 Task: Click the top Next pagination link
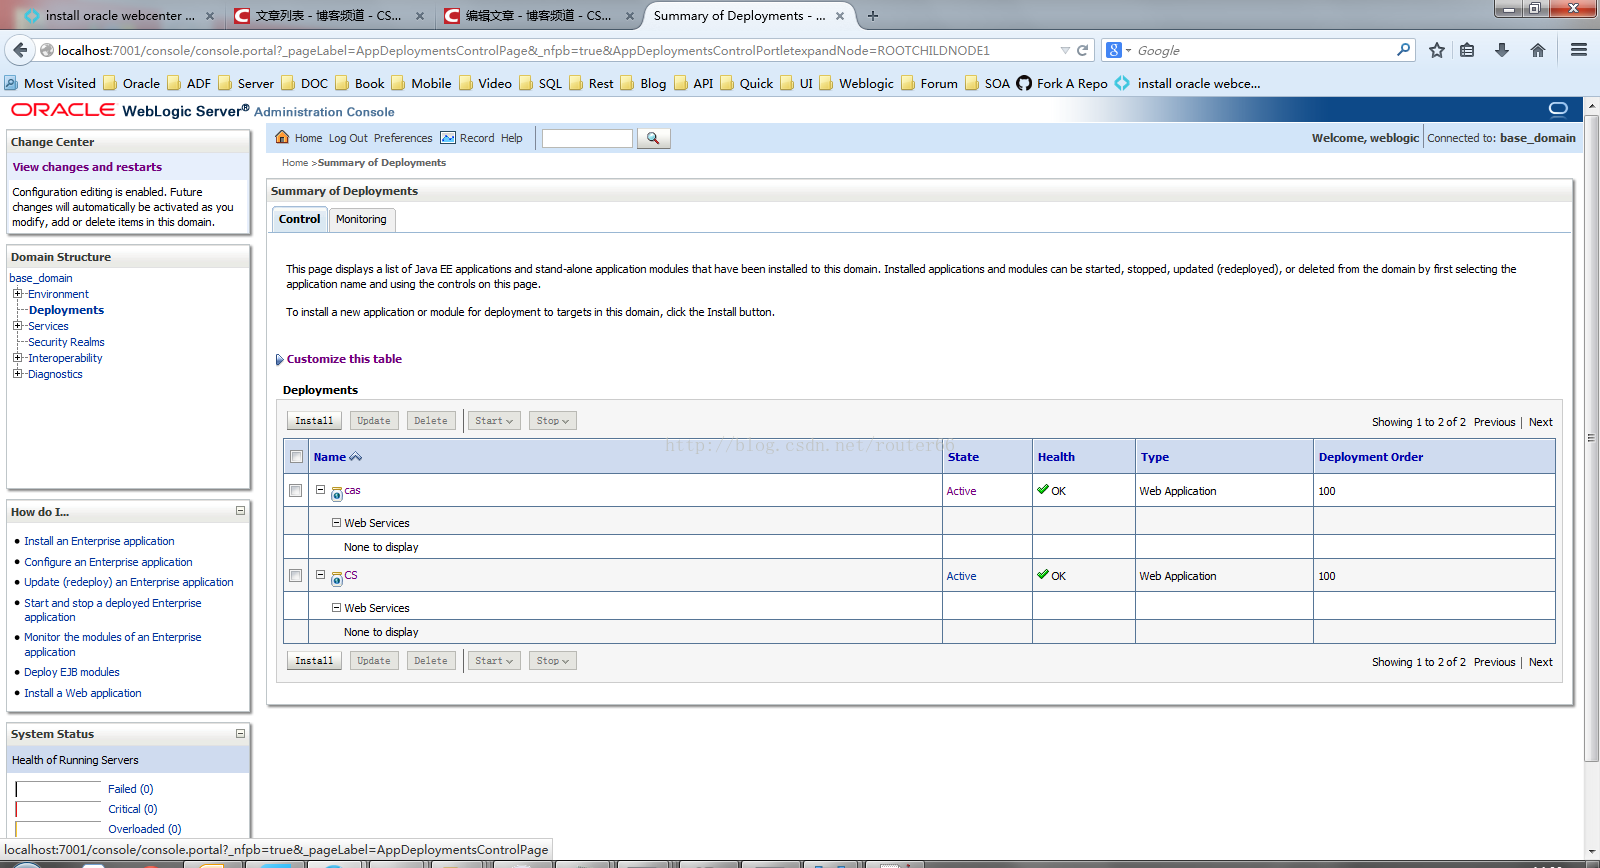(x=1540, y=422)
